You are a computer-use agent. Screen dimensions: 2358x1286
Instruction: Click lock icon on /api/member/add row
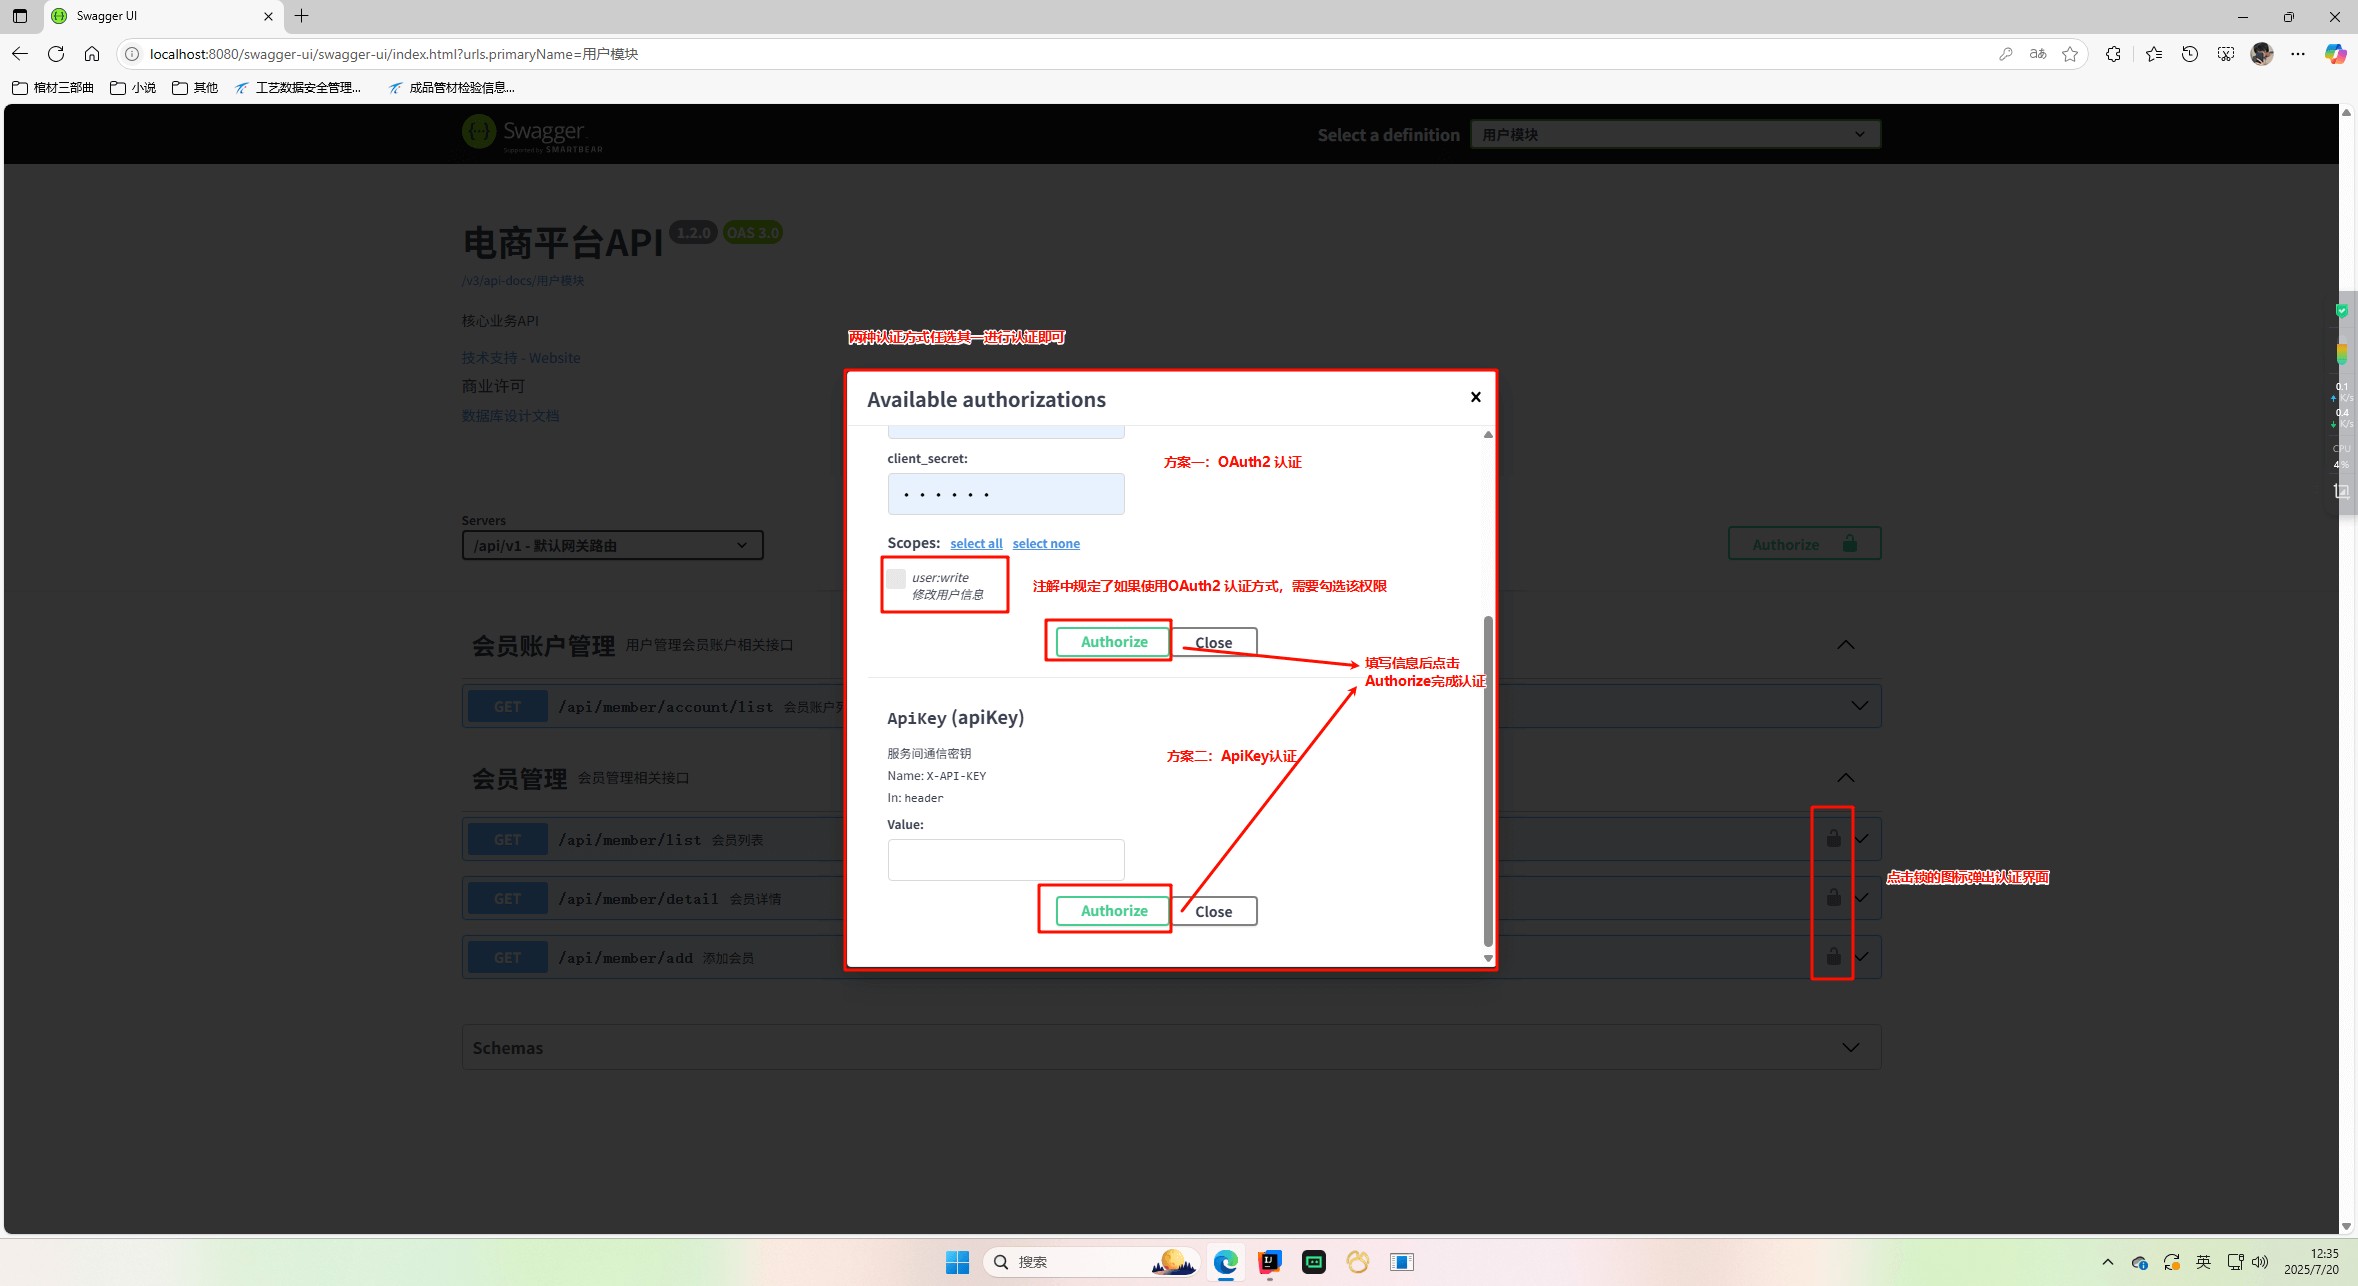[1833, 956]
